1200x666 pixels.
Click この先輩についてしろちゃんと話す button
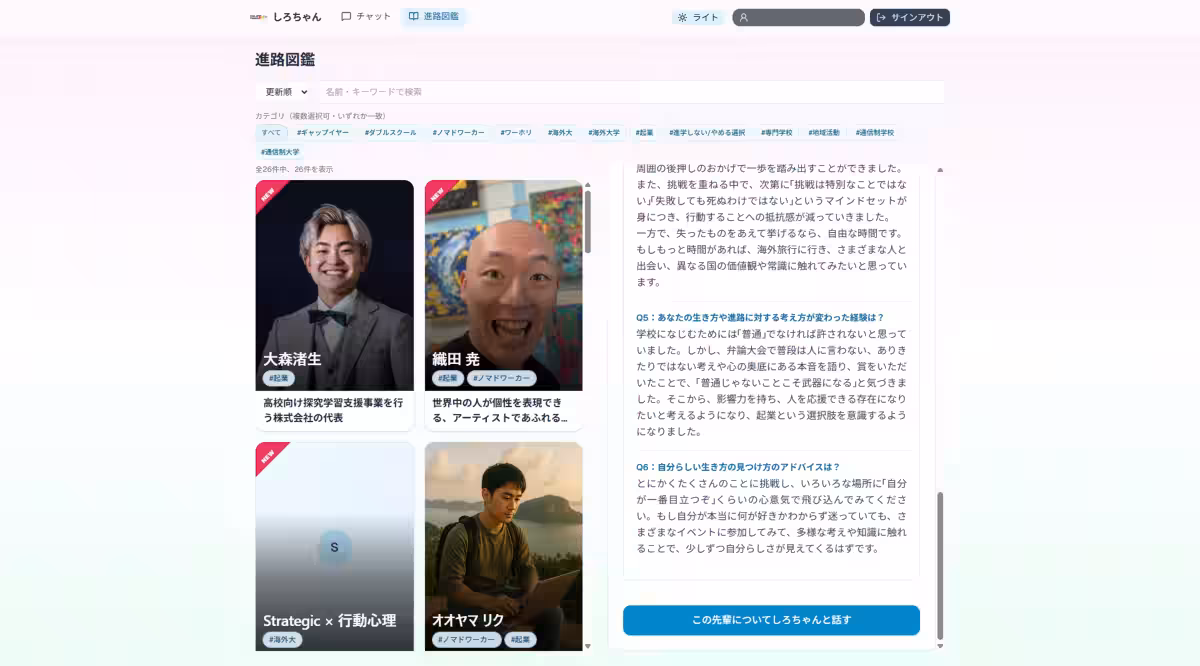pyautogui.click(x=770, y=620)
